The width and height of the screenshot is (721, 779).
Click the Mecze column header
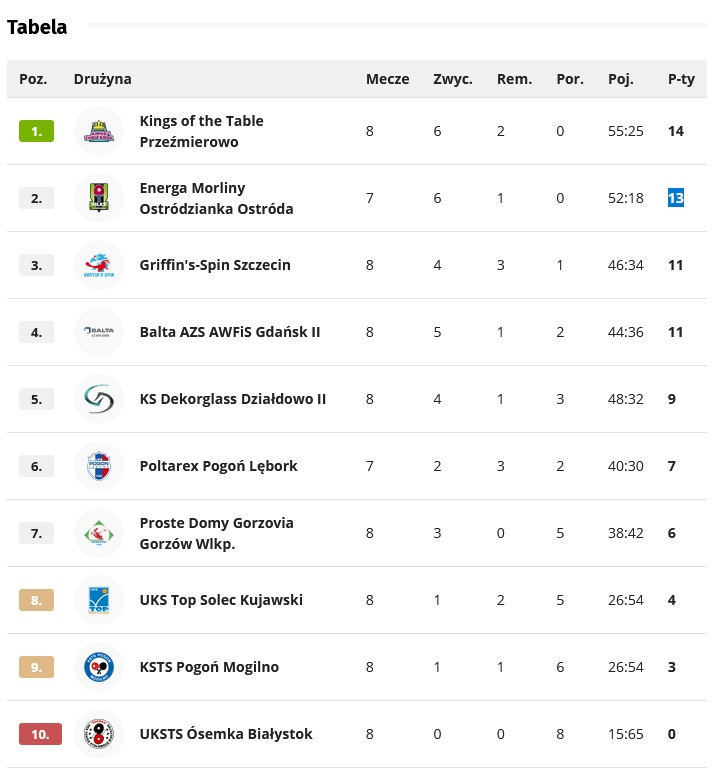click(387, 79)
